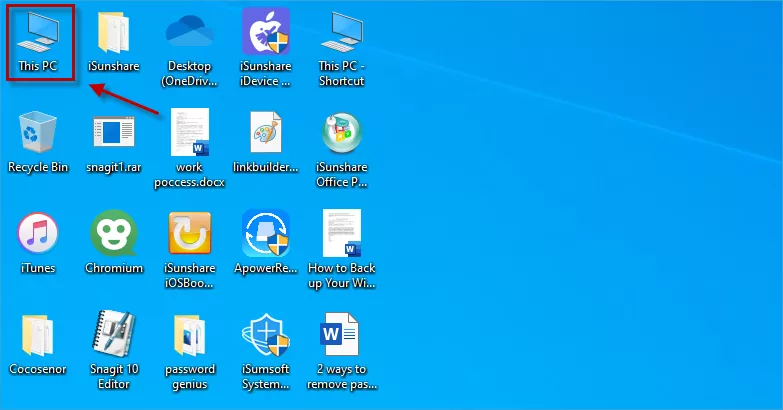
Task: Select the iSunshare folder icon
Action: tap(114, 32)
